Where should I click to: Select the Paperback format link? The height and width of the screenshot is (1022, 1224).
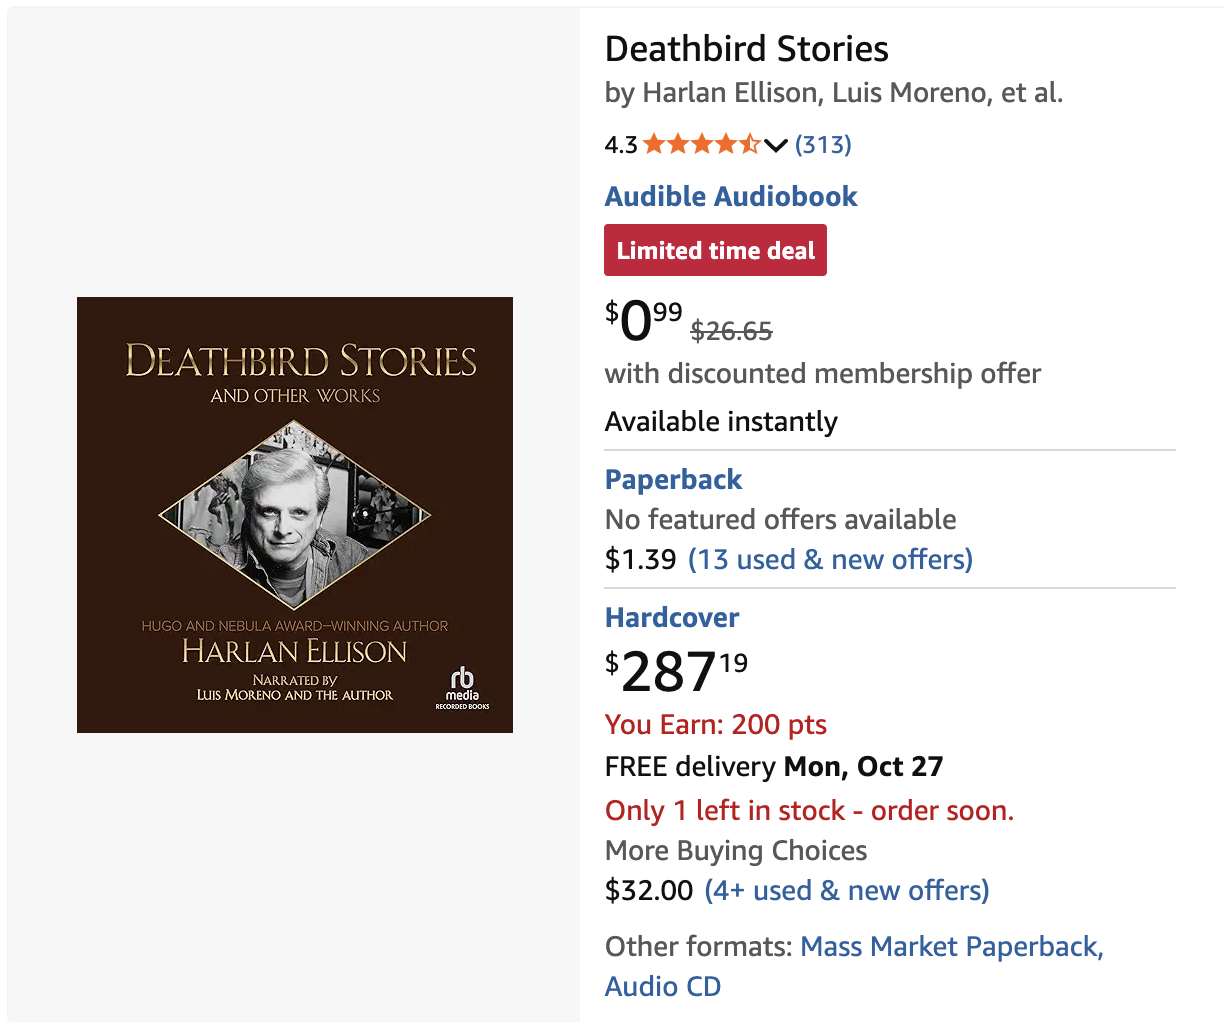673,480
